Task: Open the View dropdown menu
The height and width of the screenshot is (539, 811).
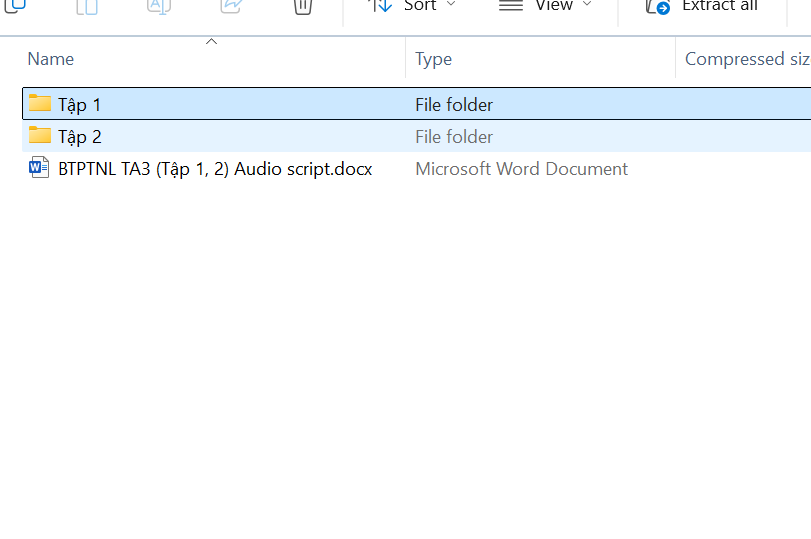Action: click(546, 6)
